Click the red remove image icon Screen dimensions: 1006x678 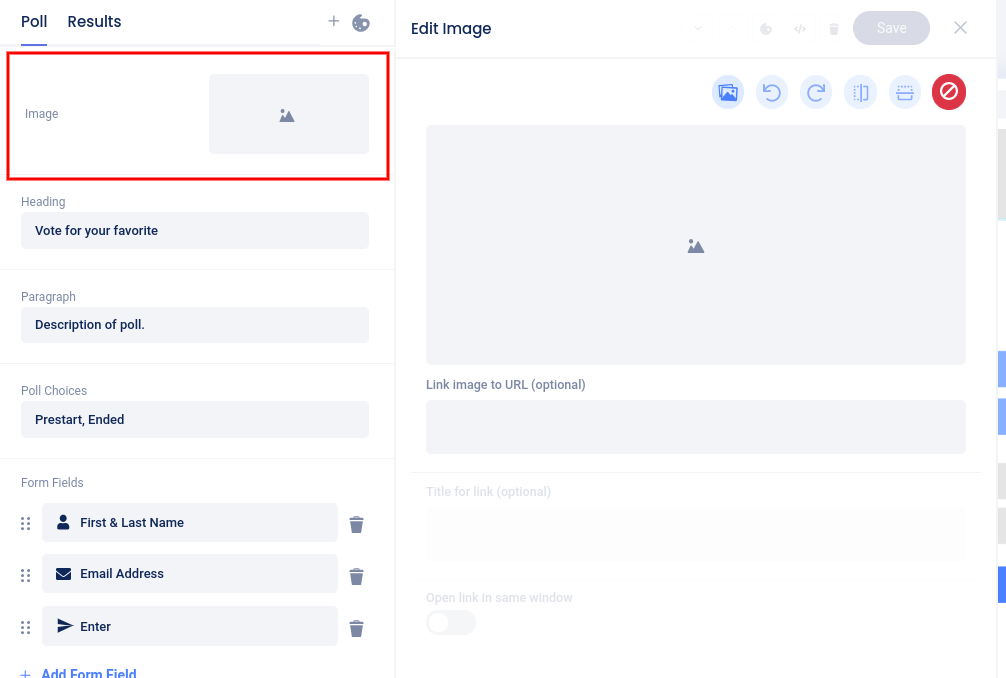point(949,93)
